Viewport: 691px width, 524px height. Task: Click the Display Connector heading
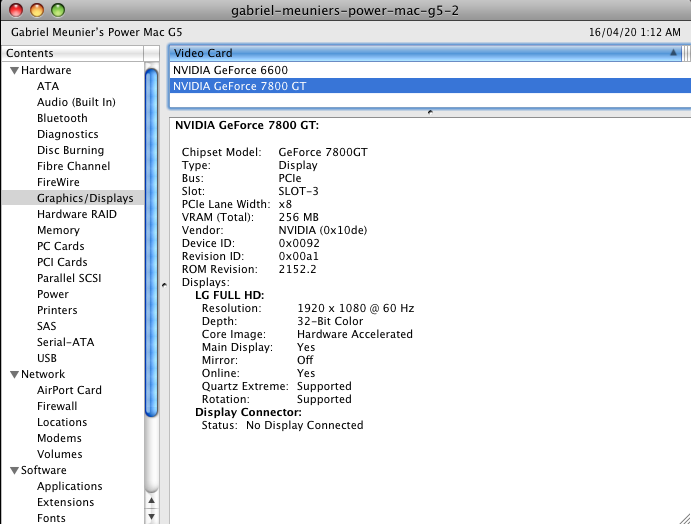point(249,413)
